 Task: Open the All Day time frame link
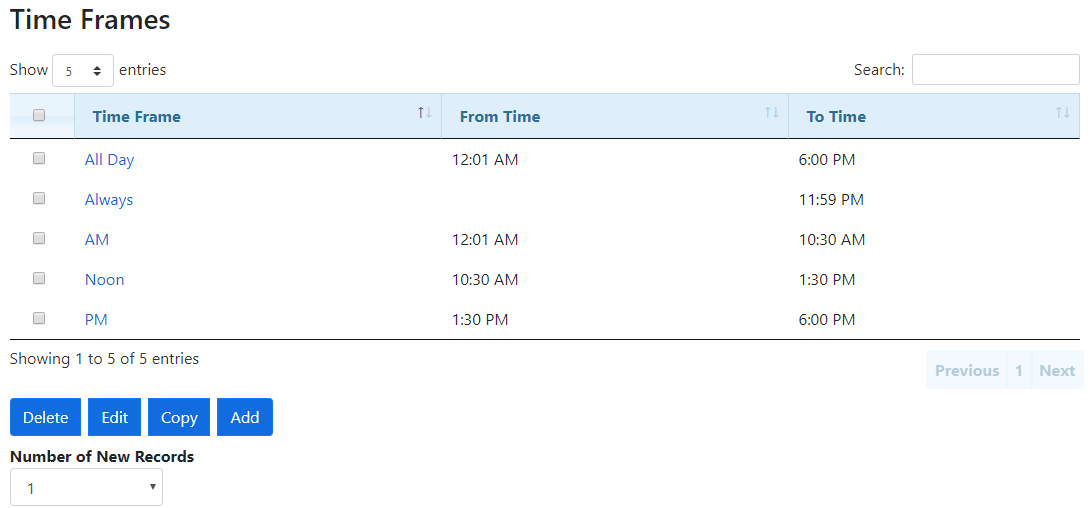[x=109, y=160]
